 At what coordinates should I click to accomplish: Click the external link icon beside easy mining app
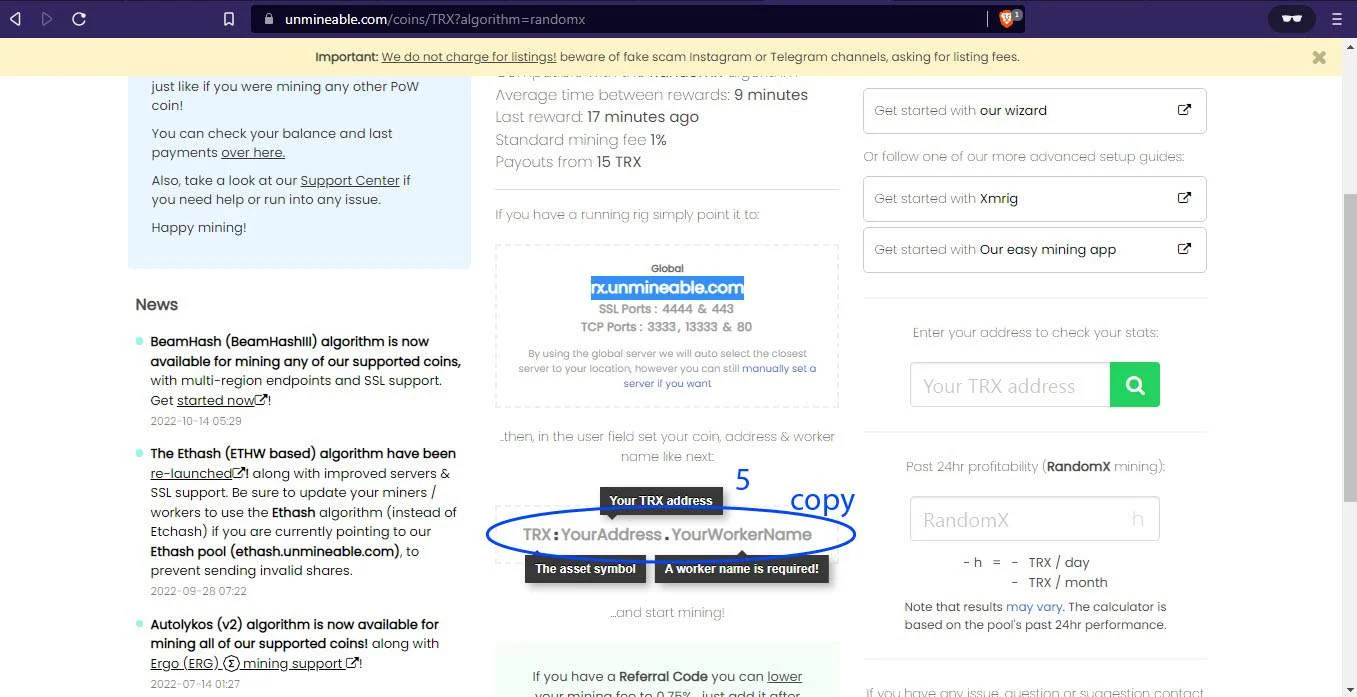point(1184,249)
